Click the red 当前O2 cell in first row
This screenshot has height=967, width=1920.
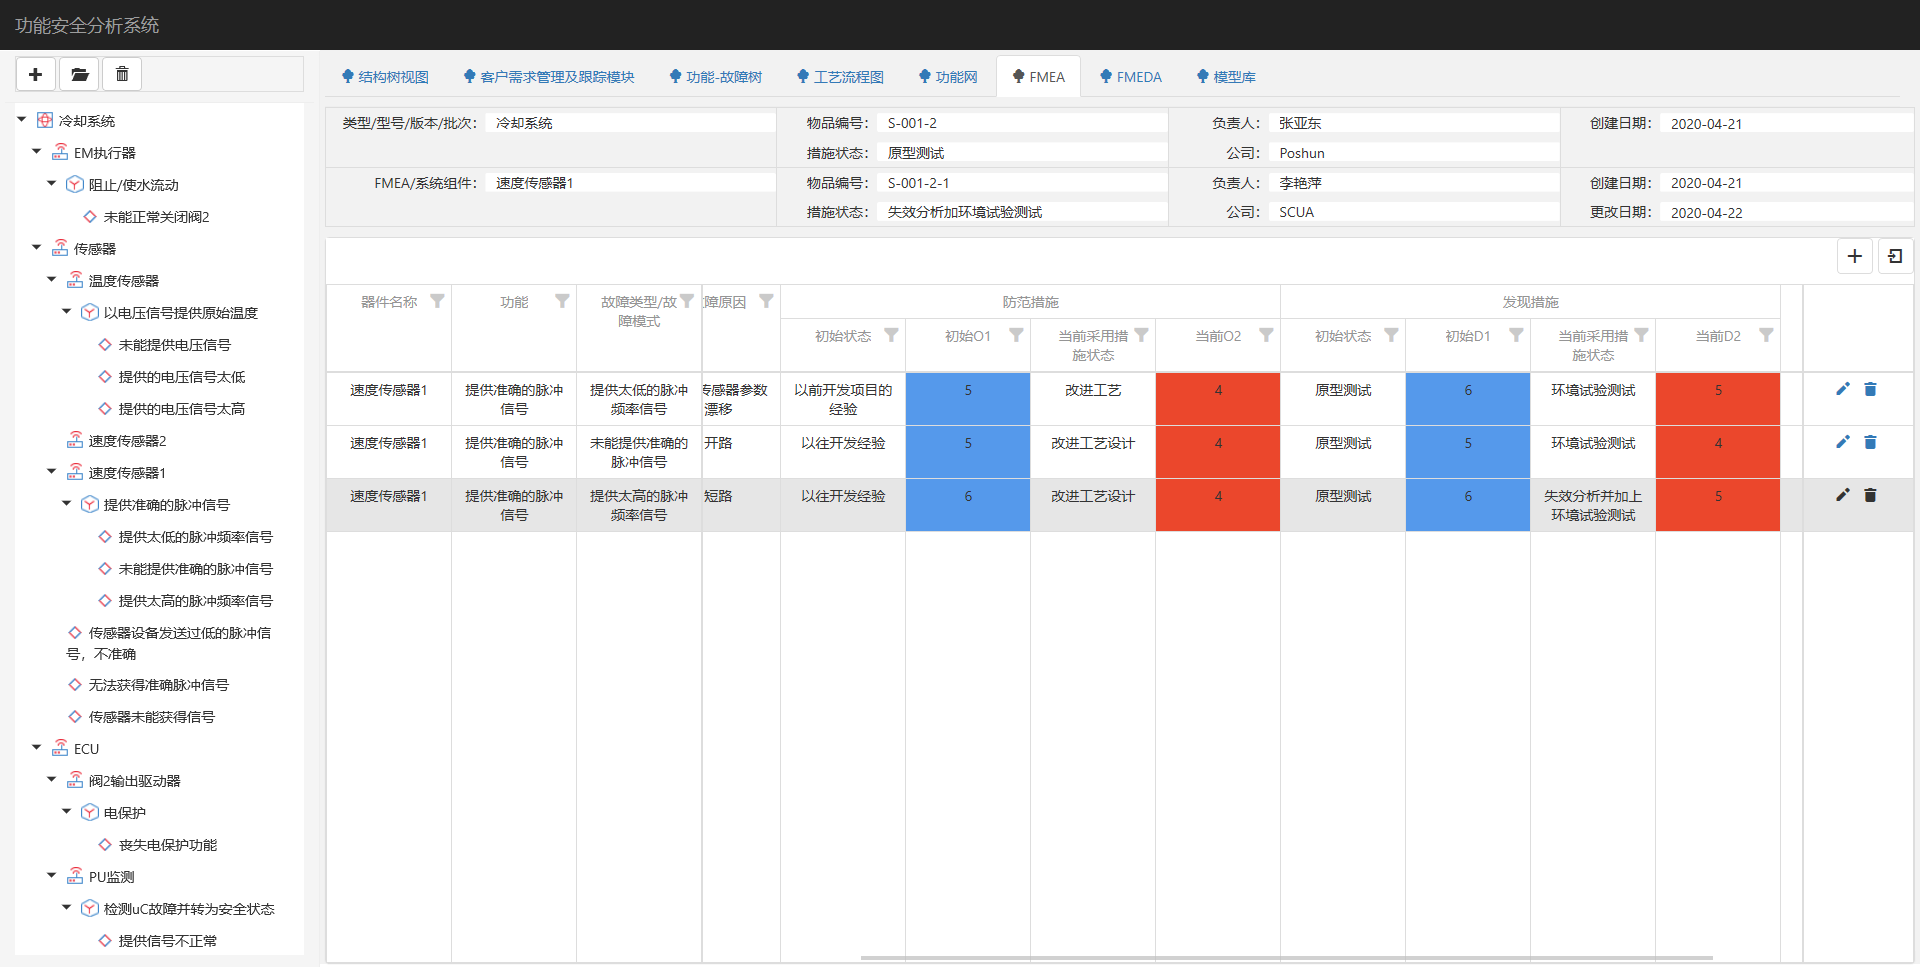coord(1217,399)
